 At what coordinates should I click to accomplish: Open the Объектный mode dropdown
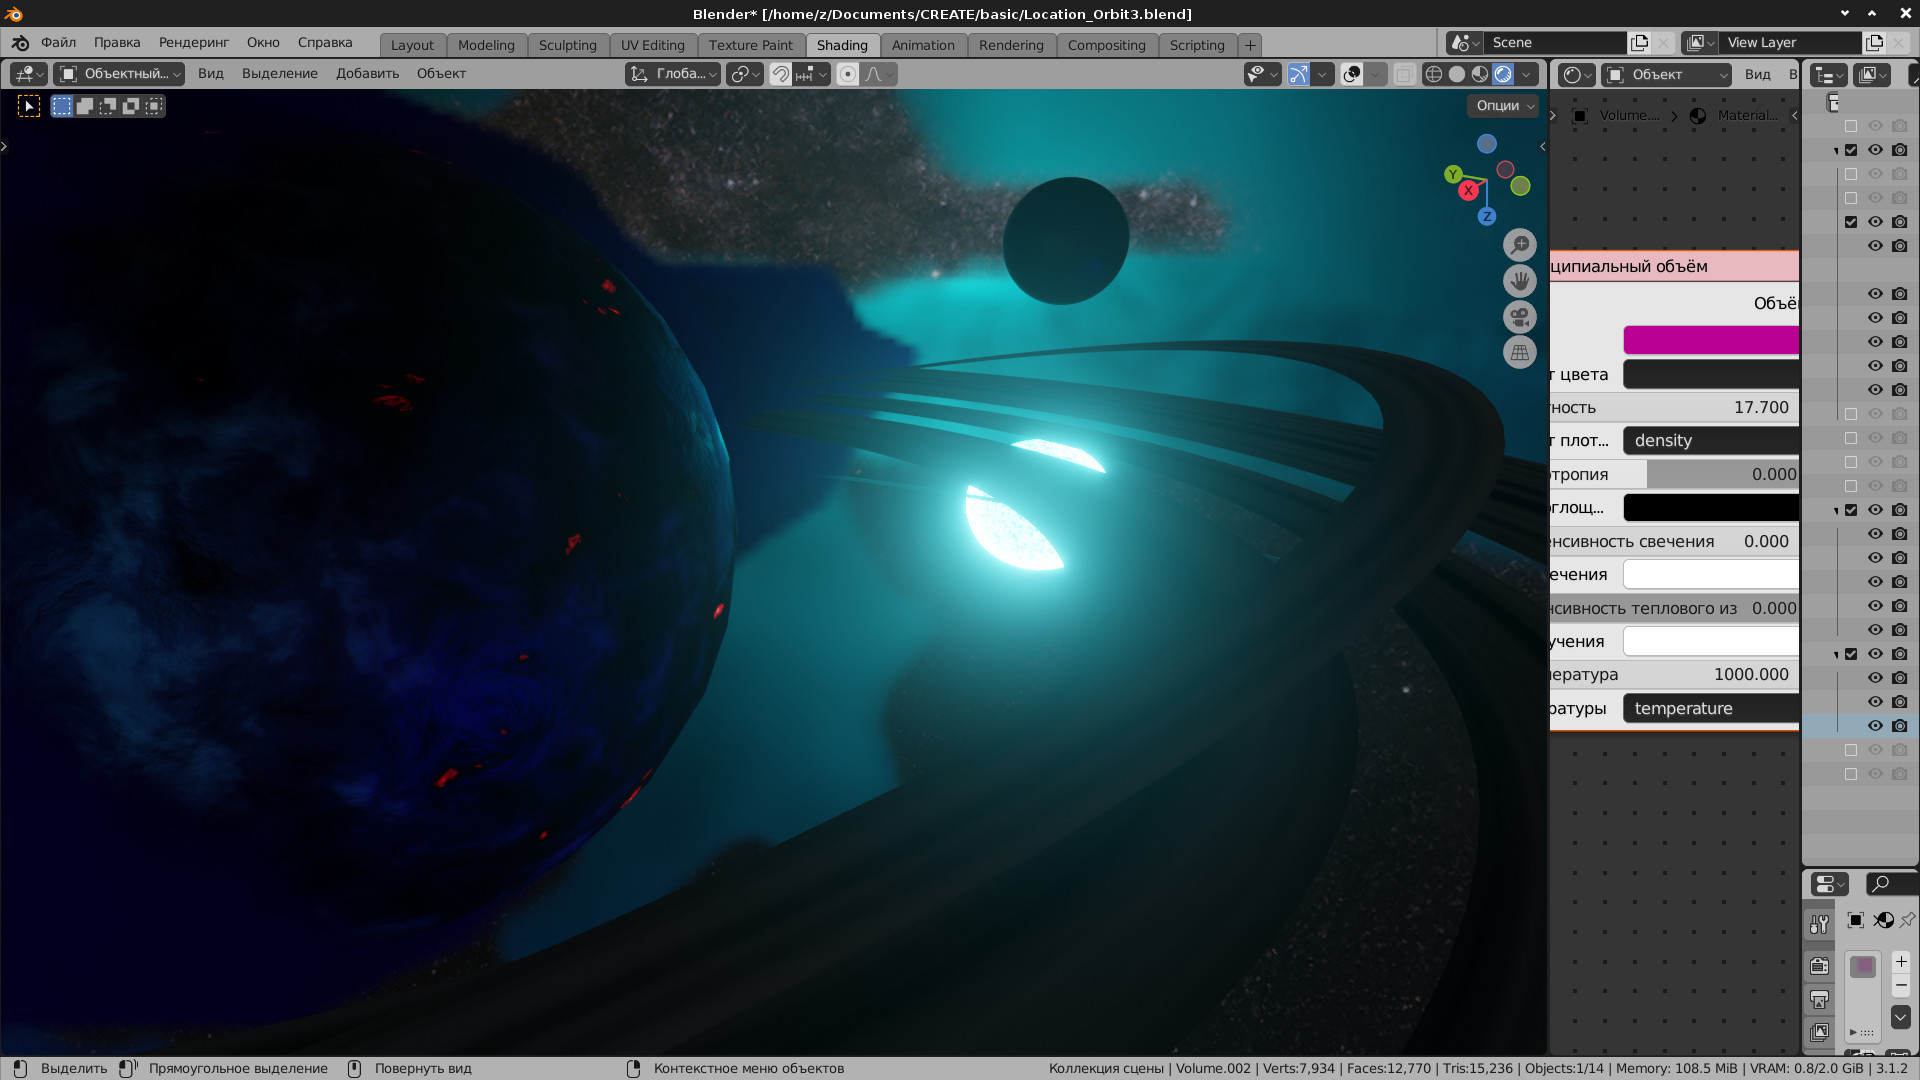[119, 74]
